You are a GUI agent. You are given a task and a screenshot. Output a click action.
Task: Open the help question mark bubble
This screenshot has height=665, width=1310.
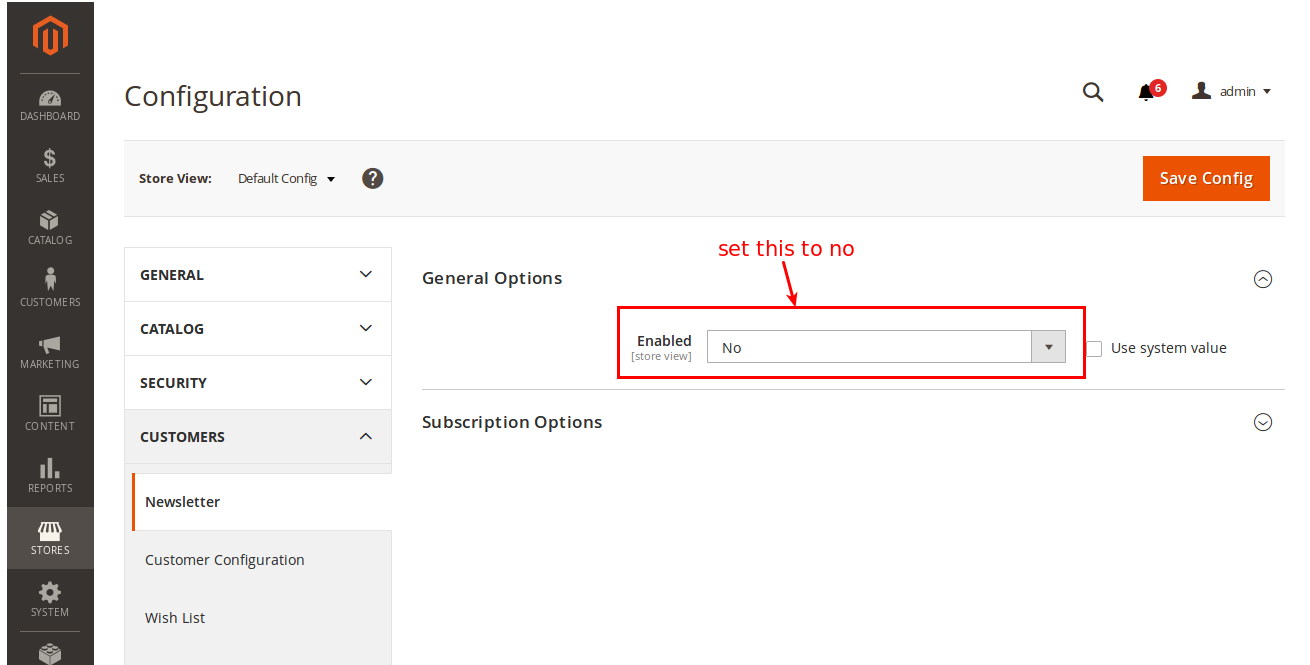372,178
